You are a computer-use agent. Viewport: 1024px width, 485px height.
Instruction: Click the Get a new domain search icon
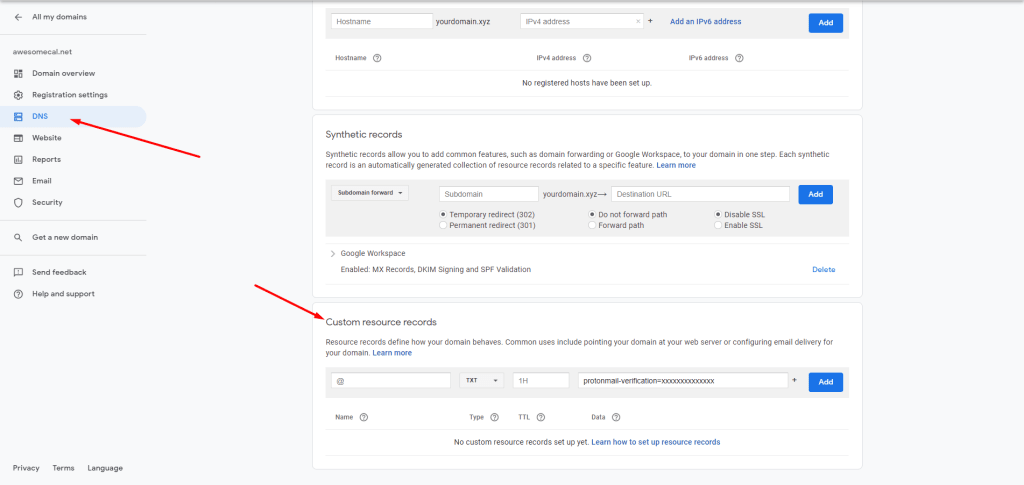pyautogui.click(x=18, y=238)
